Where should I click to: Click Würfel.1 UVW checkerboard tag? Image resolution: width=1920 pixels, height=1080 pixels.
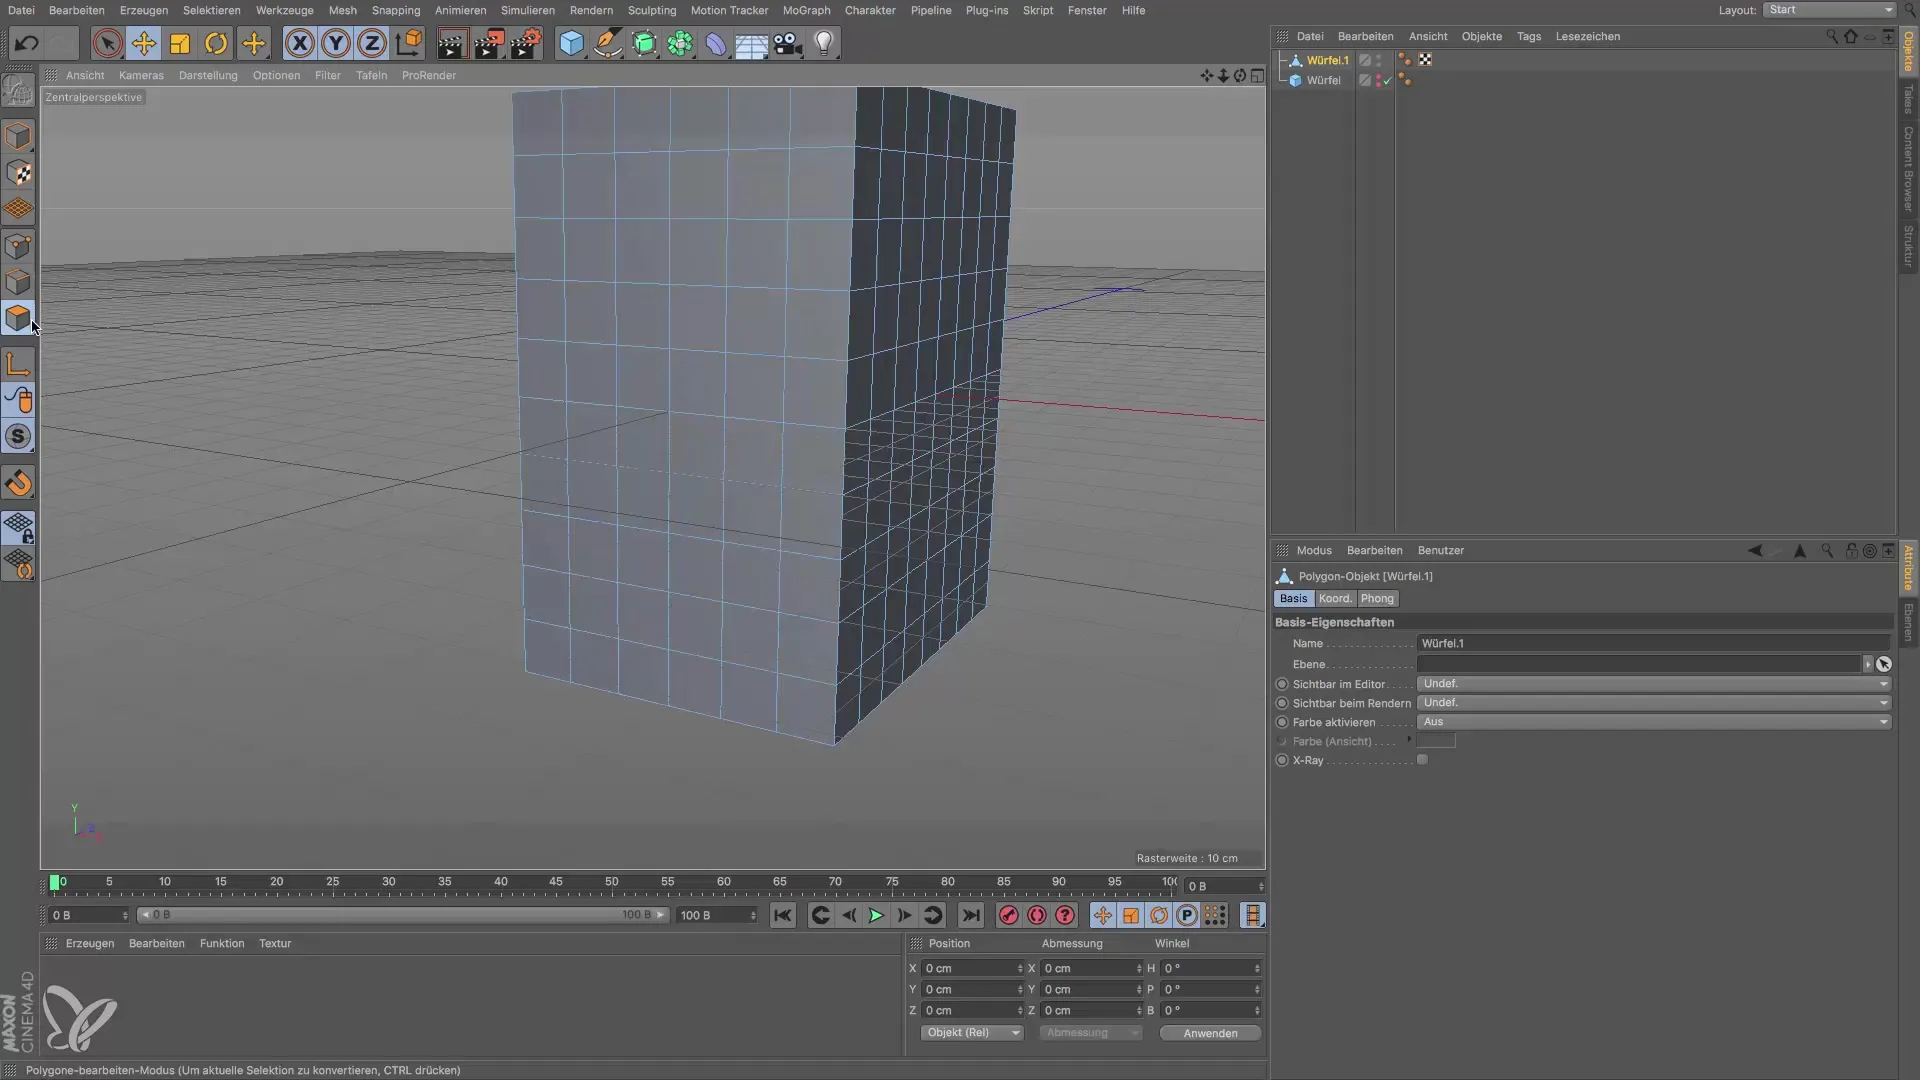(1425, 60)
